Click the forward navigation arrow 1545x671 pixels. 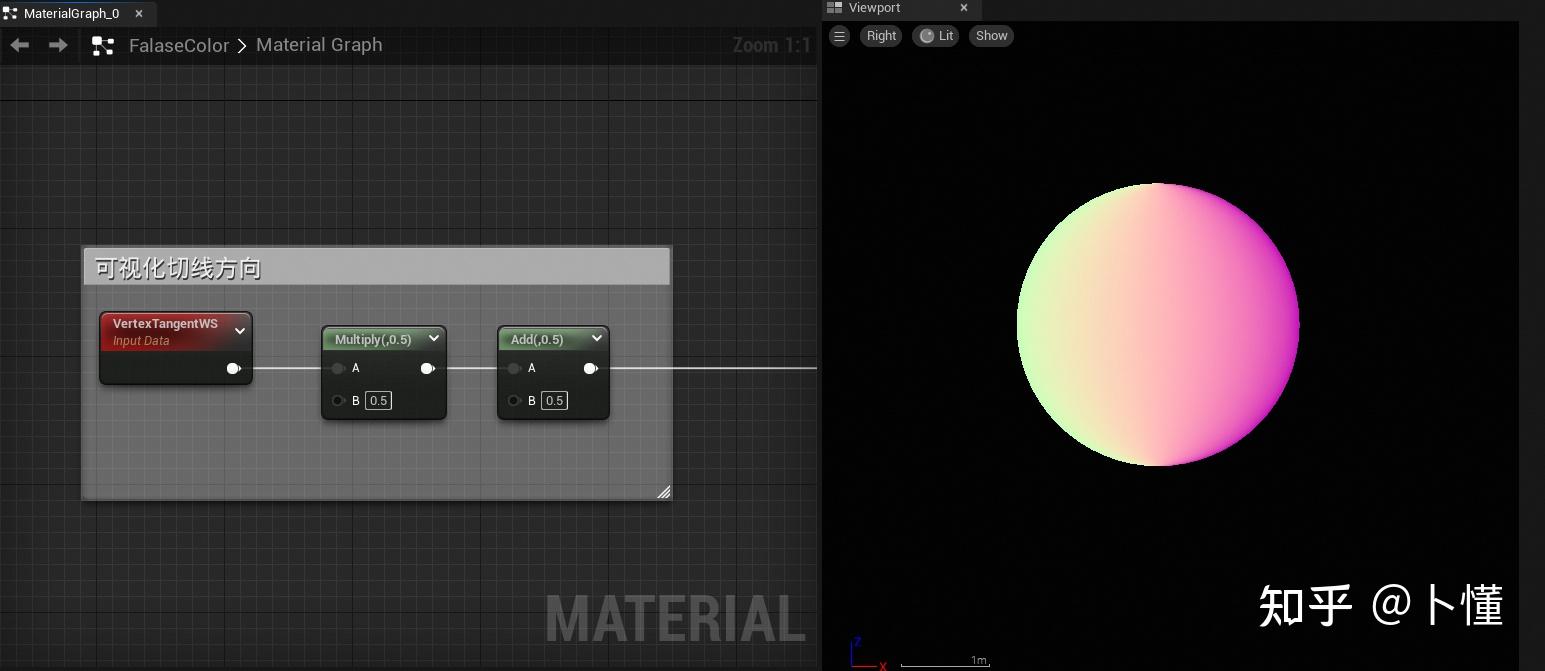pyautogui.click(x=58, y=45)
